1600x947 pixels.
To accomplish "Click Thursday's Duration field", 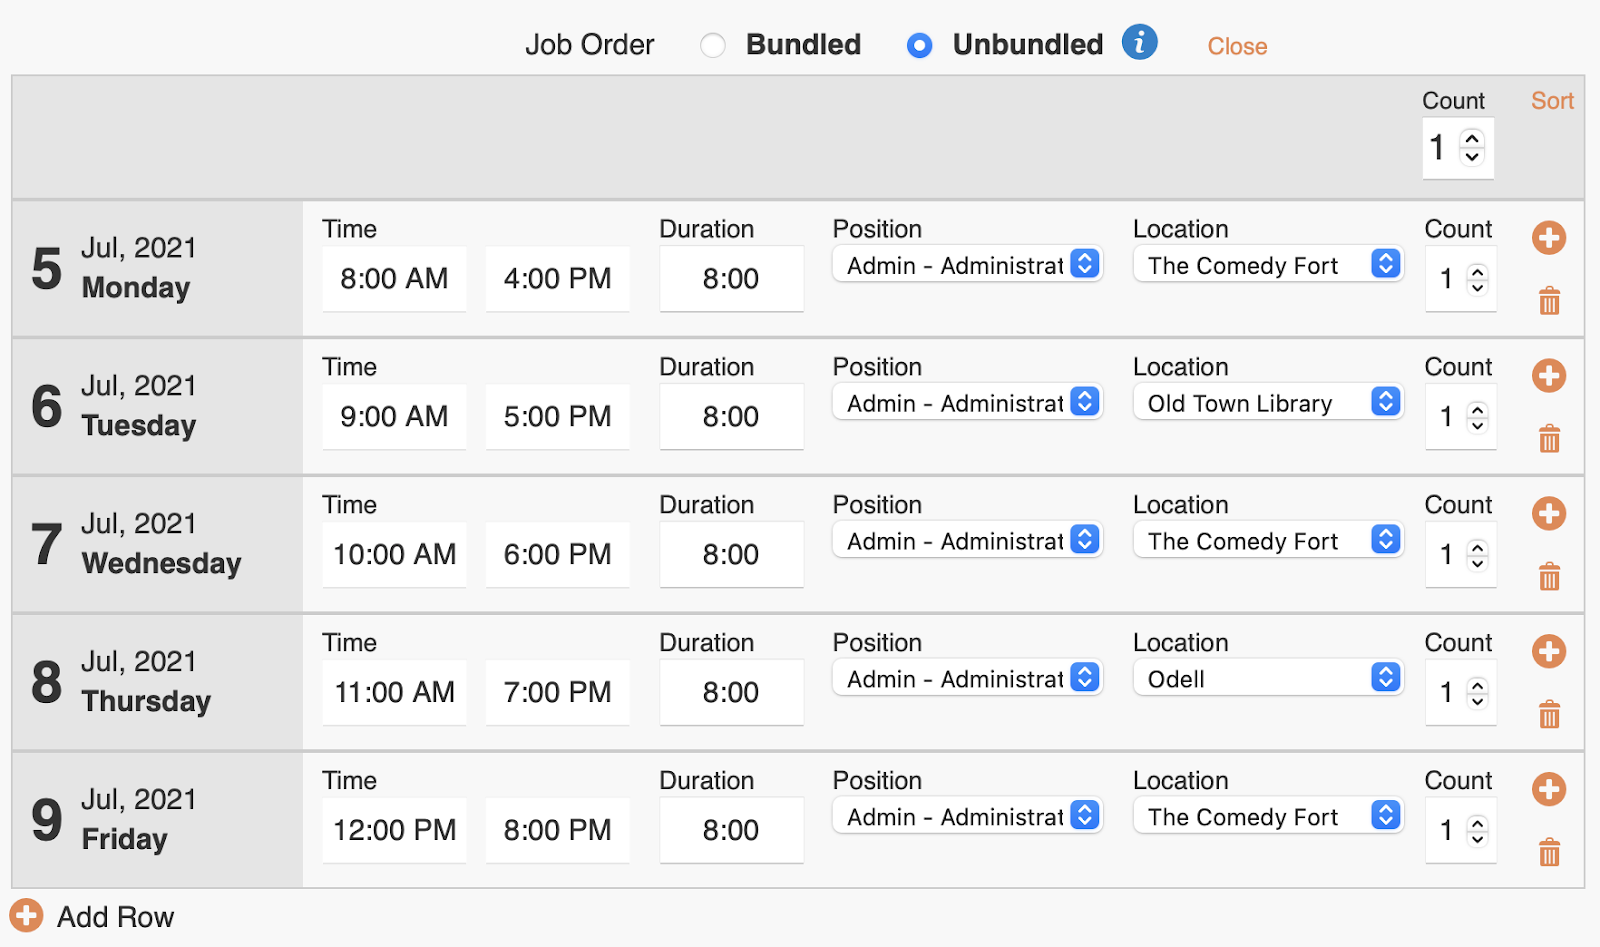I will [x=731, y=693].
